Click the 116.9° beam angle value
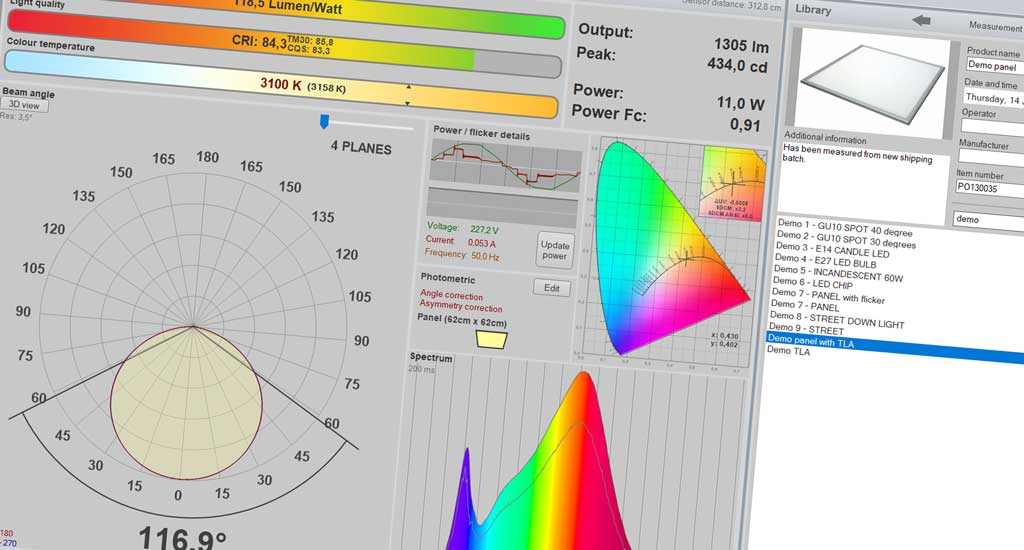Screen dimensions: 1024x550 point(182,538)
